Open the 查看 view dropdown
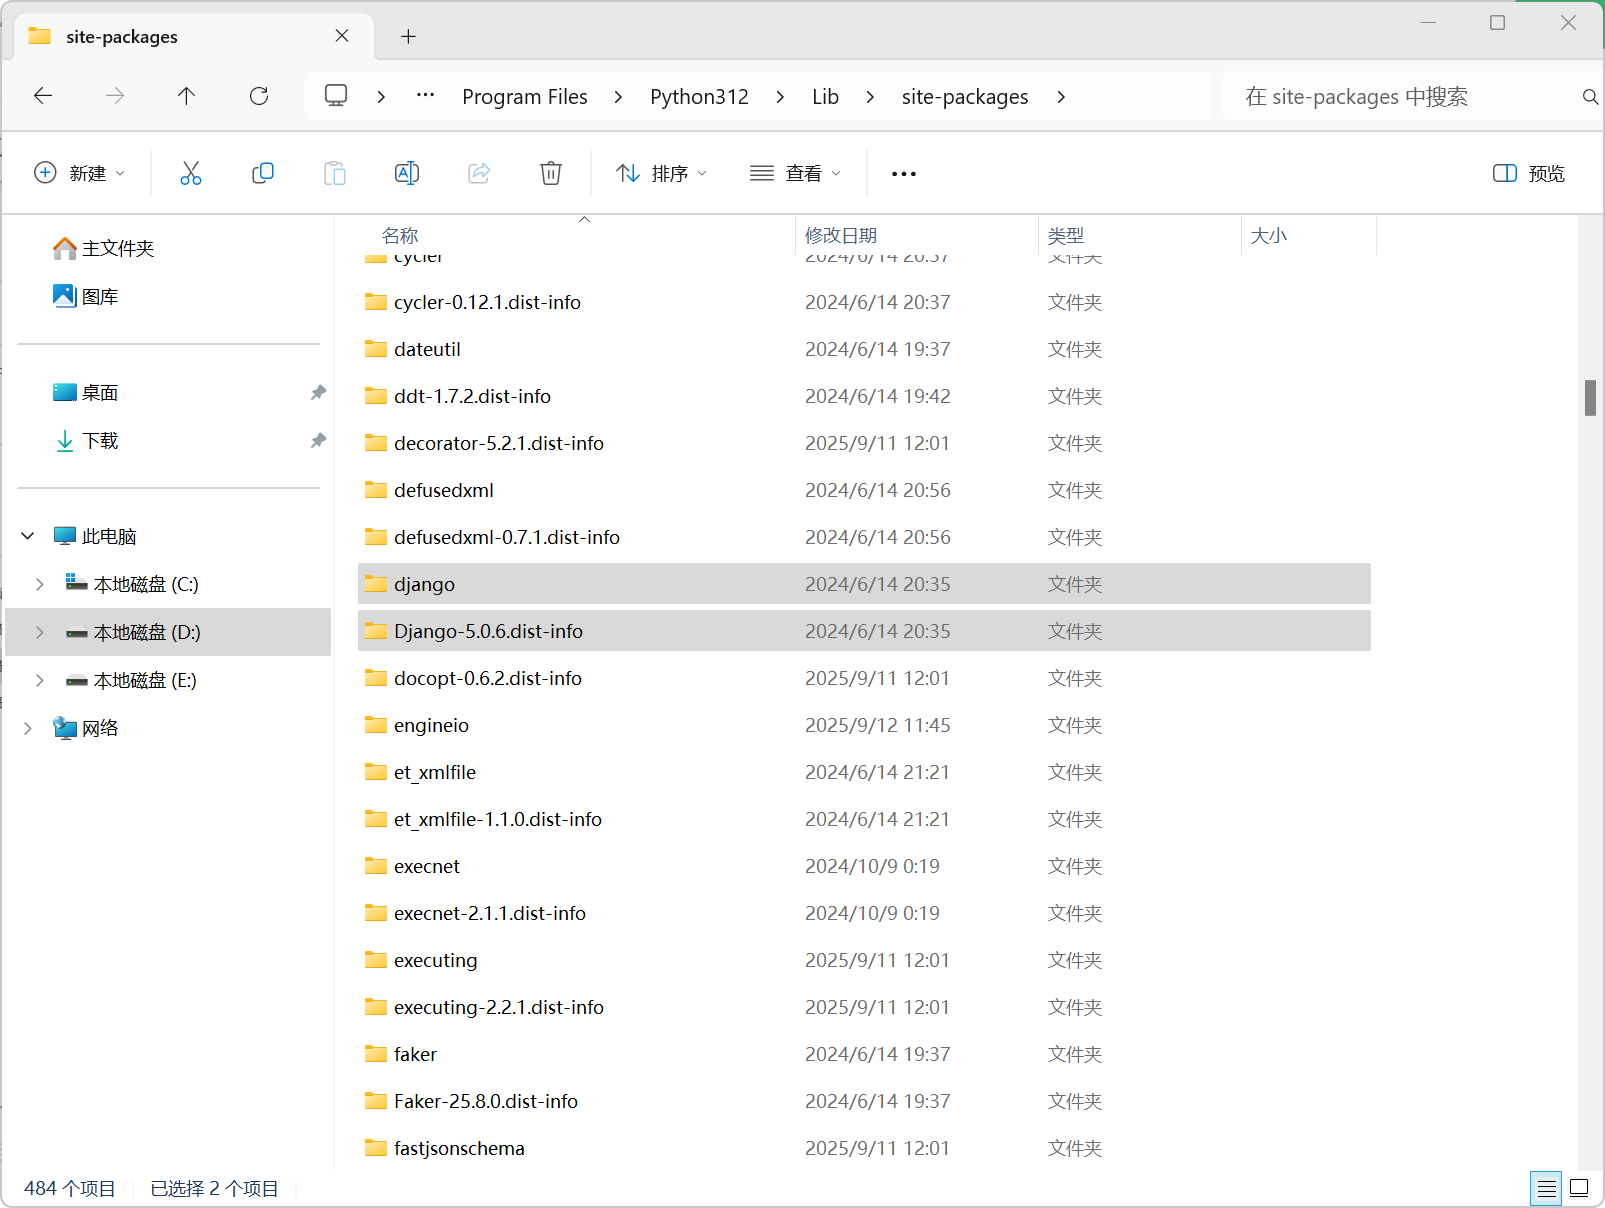This screenshot has width=1605, height=1208. (796, 173)
